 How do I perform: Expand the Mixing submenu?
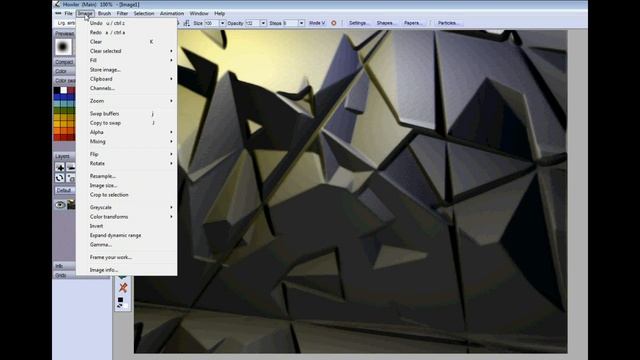click(127, 142)
